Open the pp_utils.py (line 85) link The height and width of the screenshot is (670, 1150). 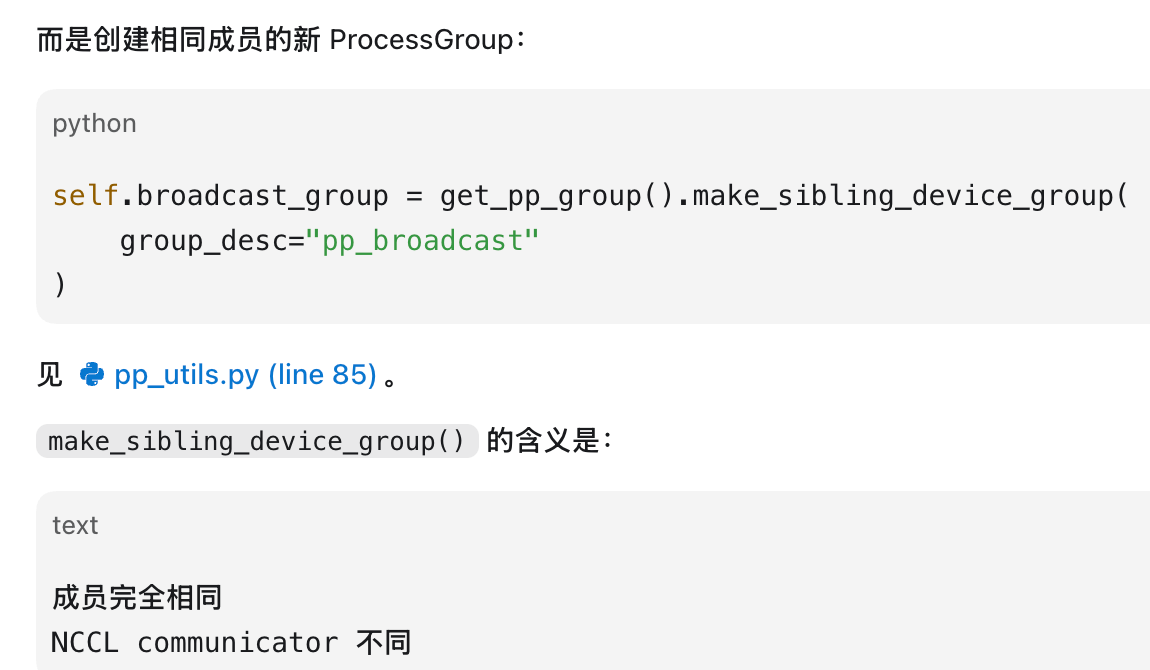tap(245, 375)
